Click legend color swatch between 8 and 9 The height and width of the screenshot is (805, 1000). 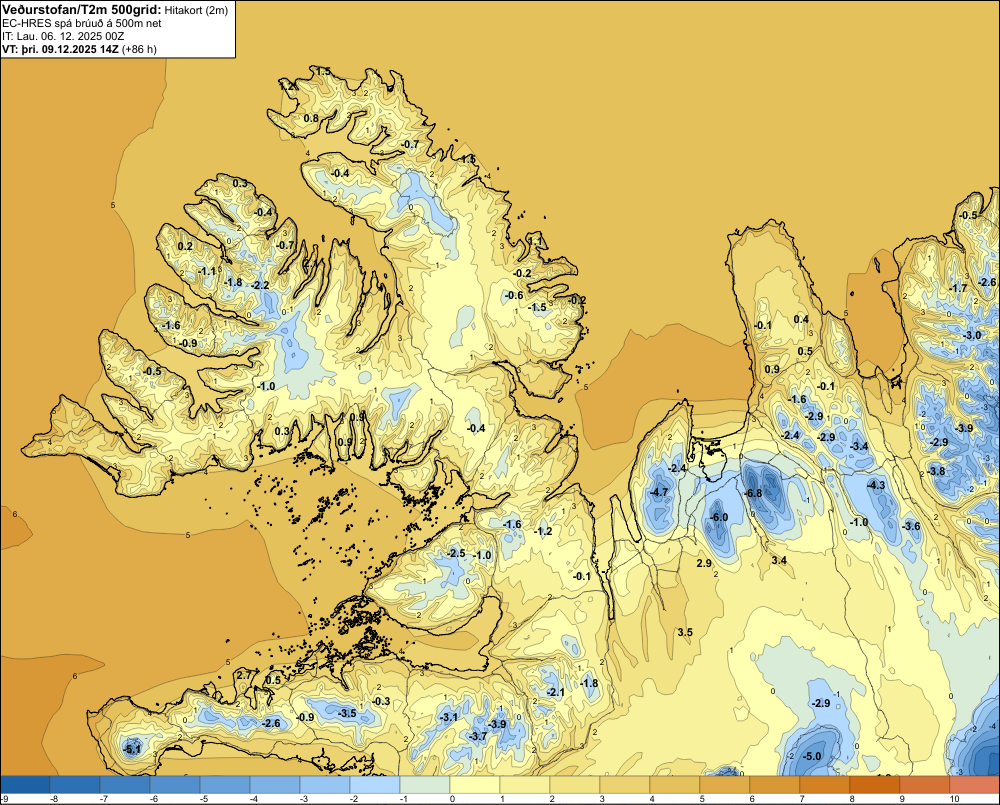pyautogui.click(x=874, y=784)
